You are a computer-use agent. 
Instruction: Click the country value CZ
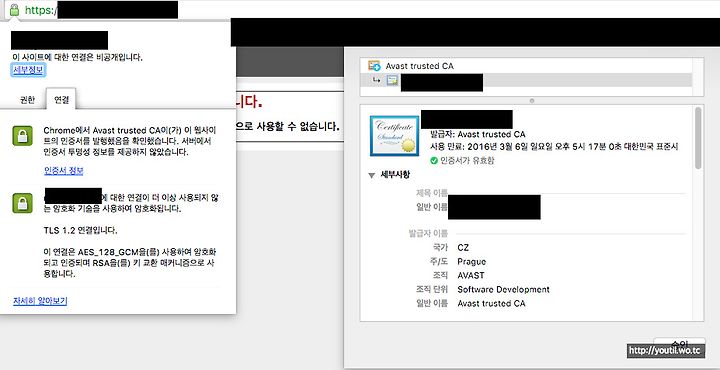(463, 247)
